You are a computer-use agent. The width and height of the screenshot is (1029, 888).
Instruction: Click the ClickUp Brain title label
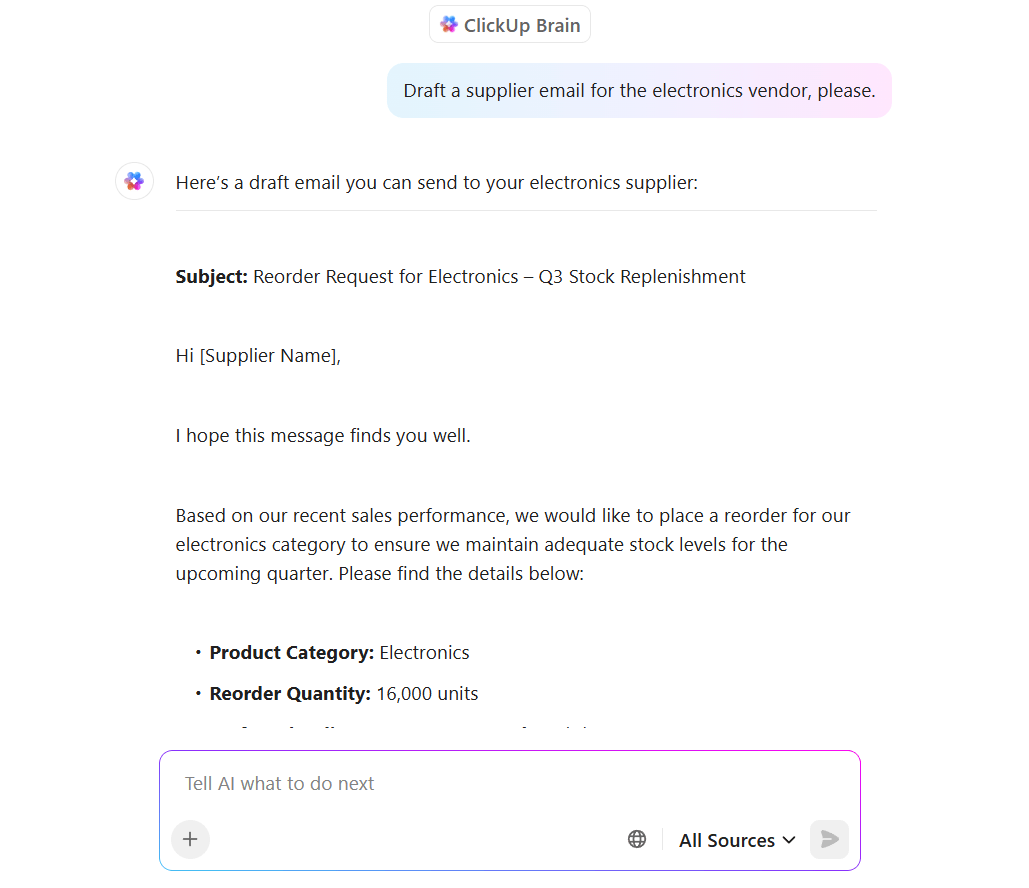pos(522,26)
